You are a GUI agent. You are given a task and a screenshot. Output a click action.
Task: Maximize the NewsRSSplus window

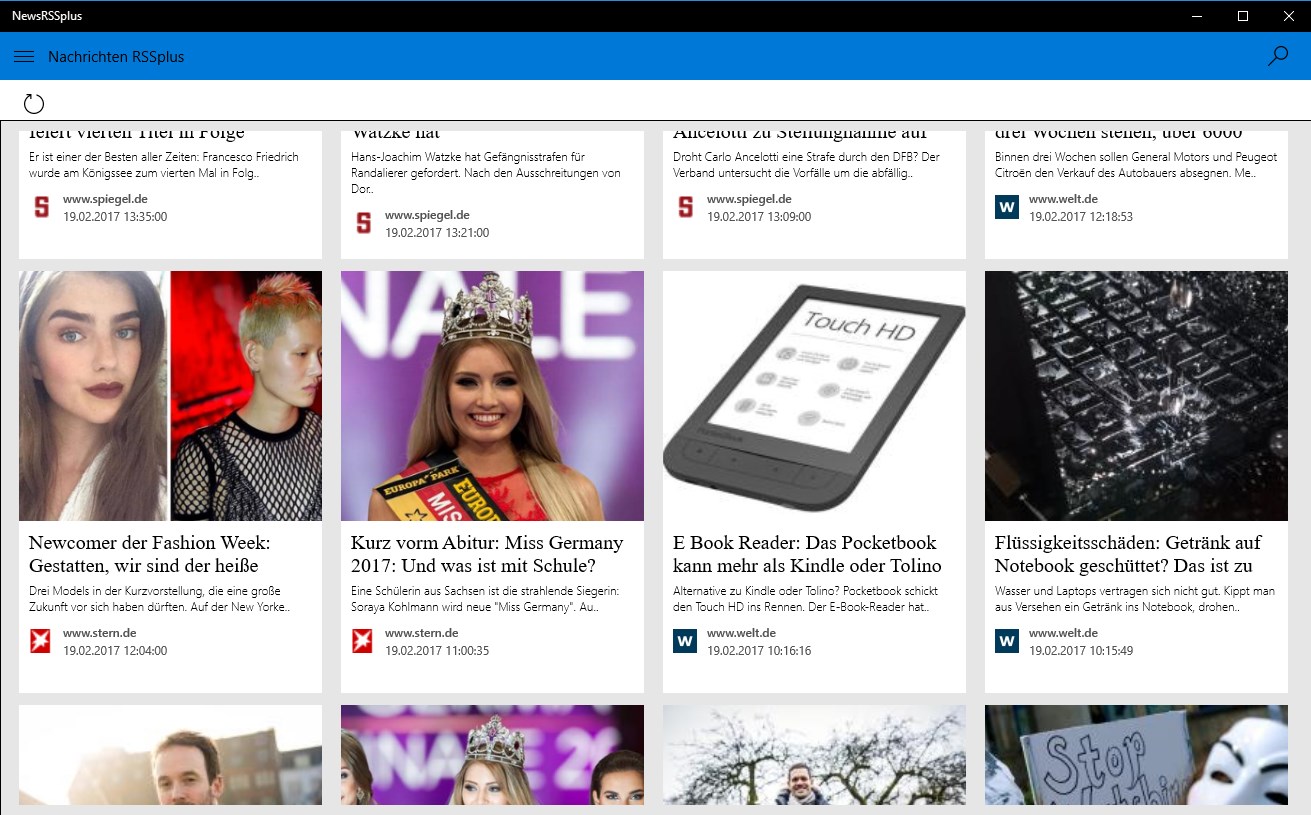[1243, 16]
